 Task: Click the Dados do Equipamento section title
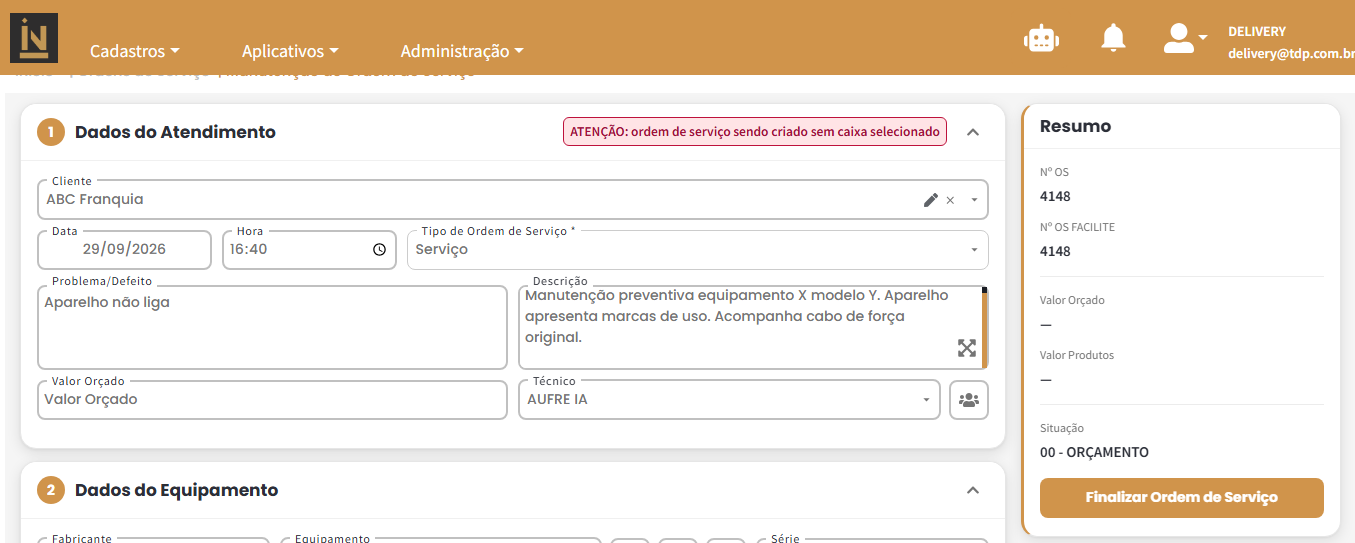176,490
